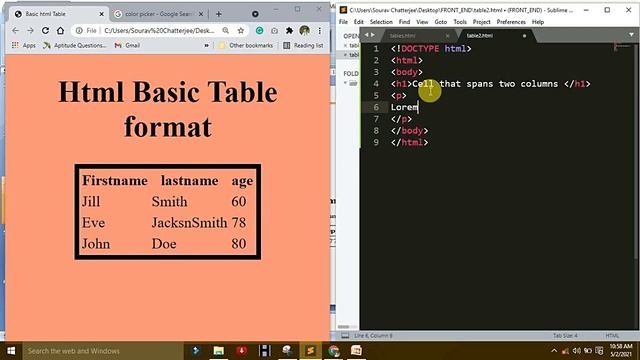Open the Apps shortcut in bookmarks bar
The image size is (640, 360).
[x=24, y=45]
